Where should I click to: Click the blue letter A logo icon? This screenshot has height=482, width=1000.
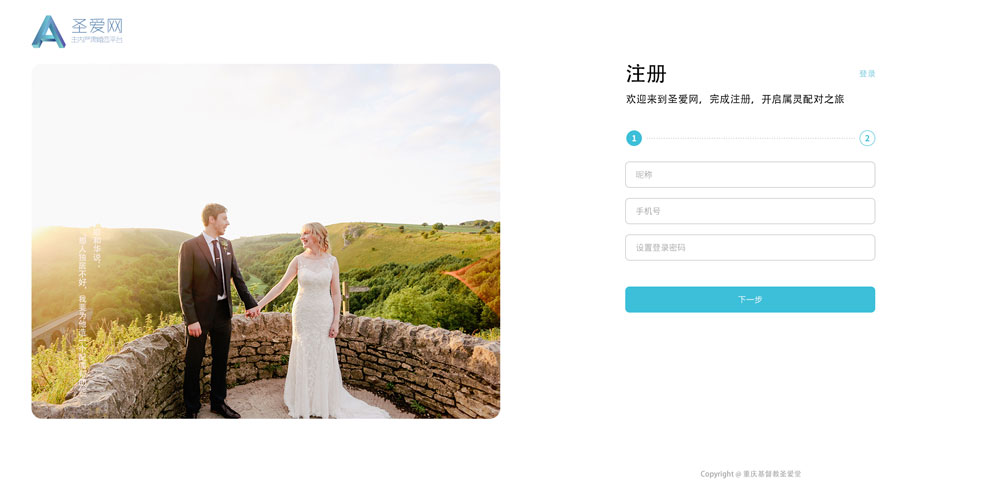tap(48, 32)
